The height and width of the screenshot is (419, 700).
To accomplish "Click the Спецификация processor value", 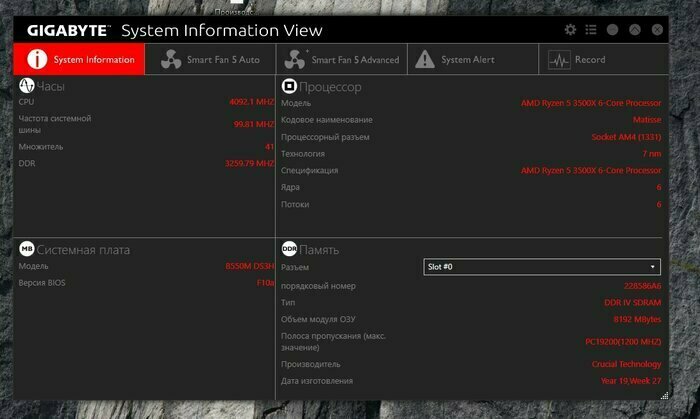I will 591,170.
